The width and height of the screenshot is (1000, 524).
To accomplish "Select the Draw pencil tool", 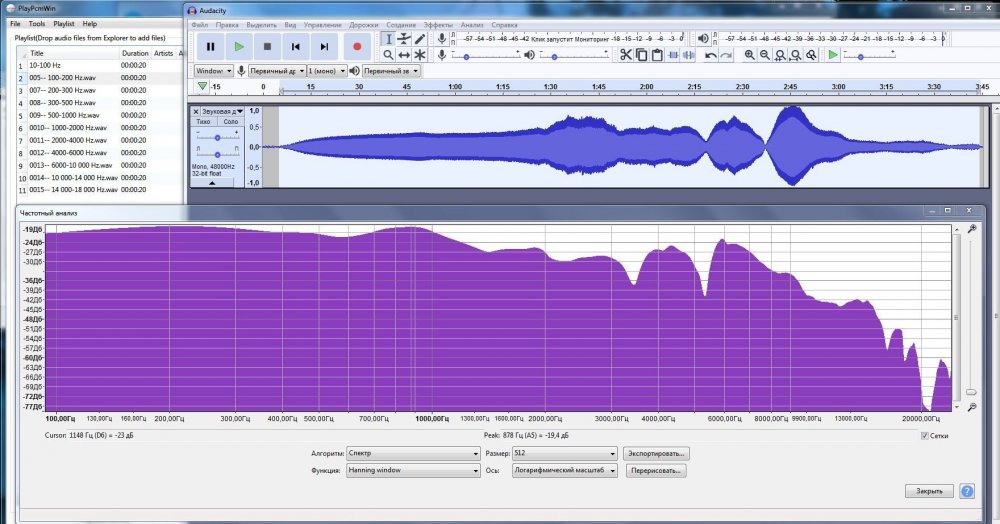I will 420,39.
